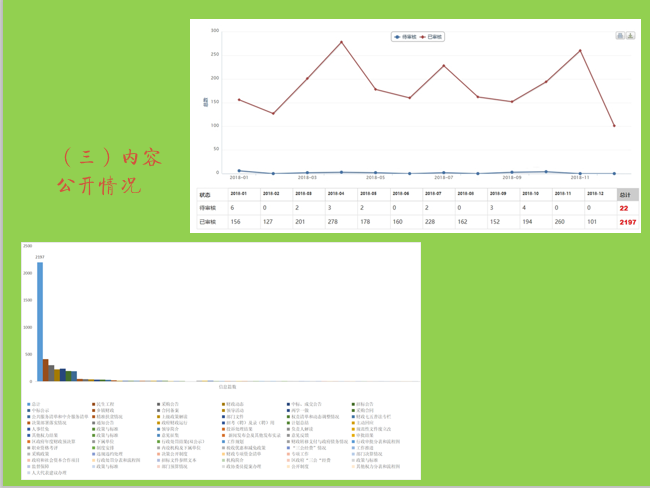The height and width of the screenshot is (488, 650).
Task: Click the peak data point at 2018-04
Action: click(x=341, y=42)
